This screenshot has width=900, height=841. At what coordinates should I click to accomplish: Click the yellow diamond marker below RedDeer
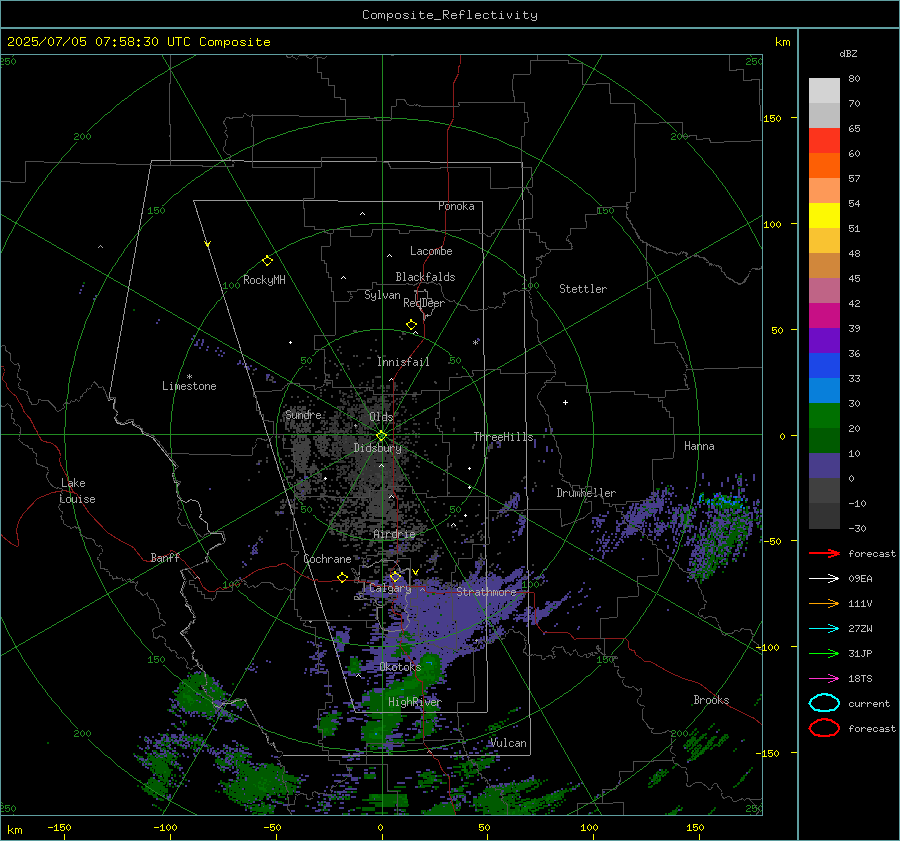(411, 325)
